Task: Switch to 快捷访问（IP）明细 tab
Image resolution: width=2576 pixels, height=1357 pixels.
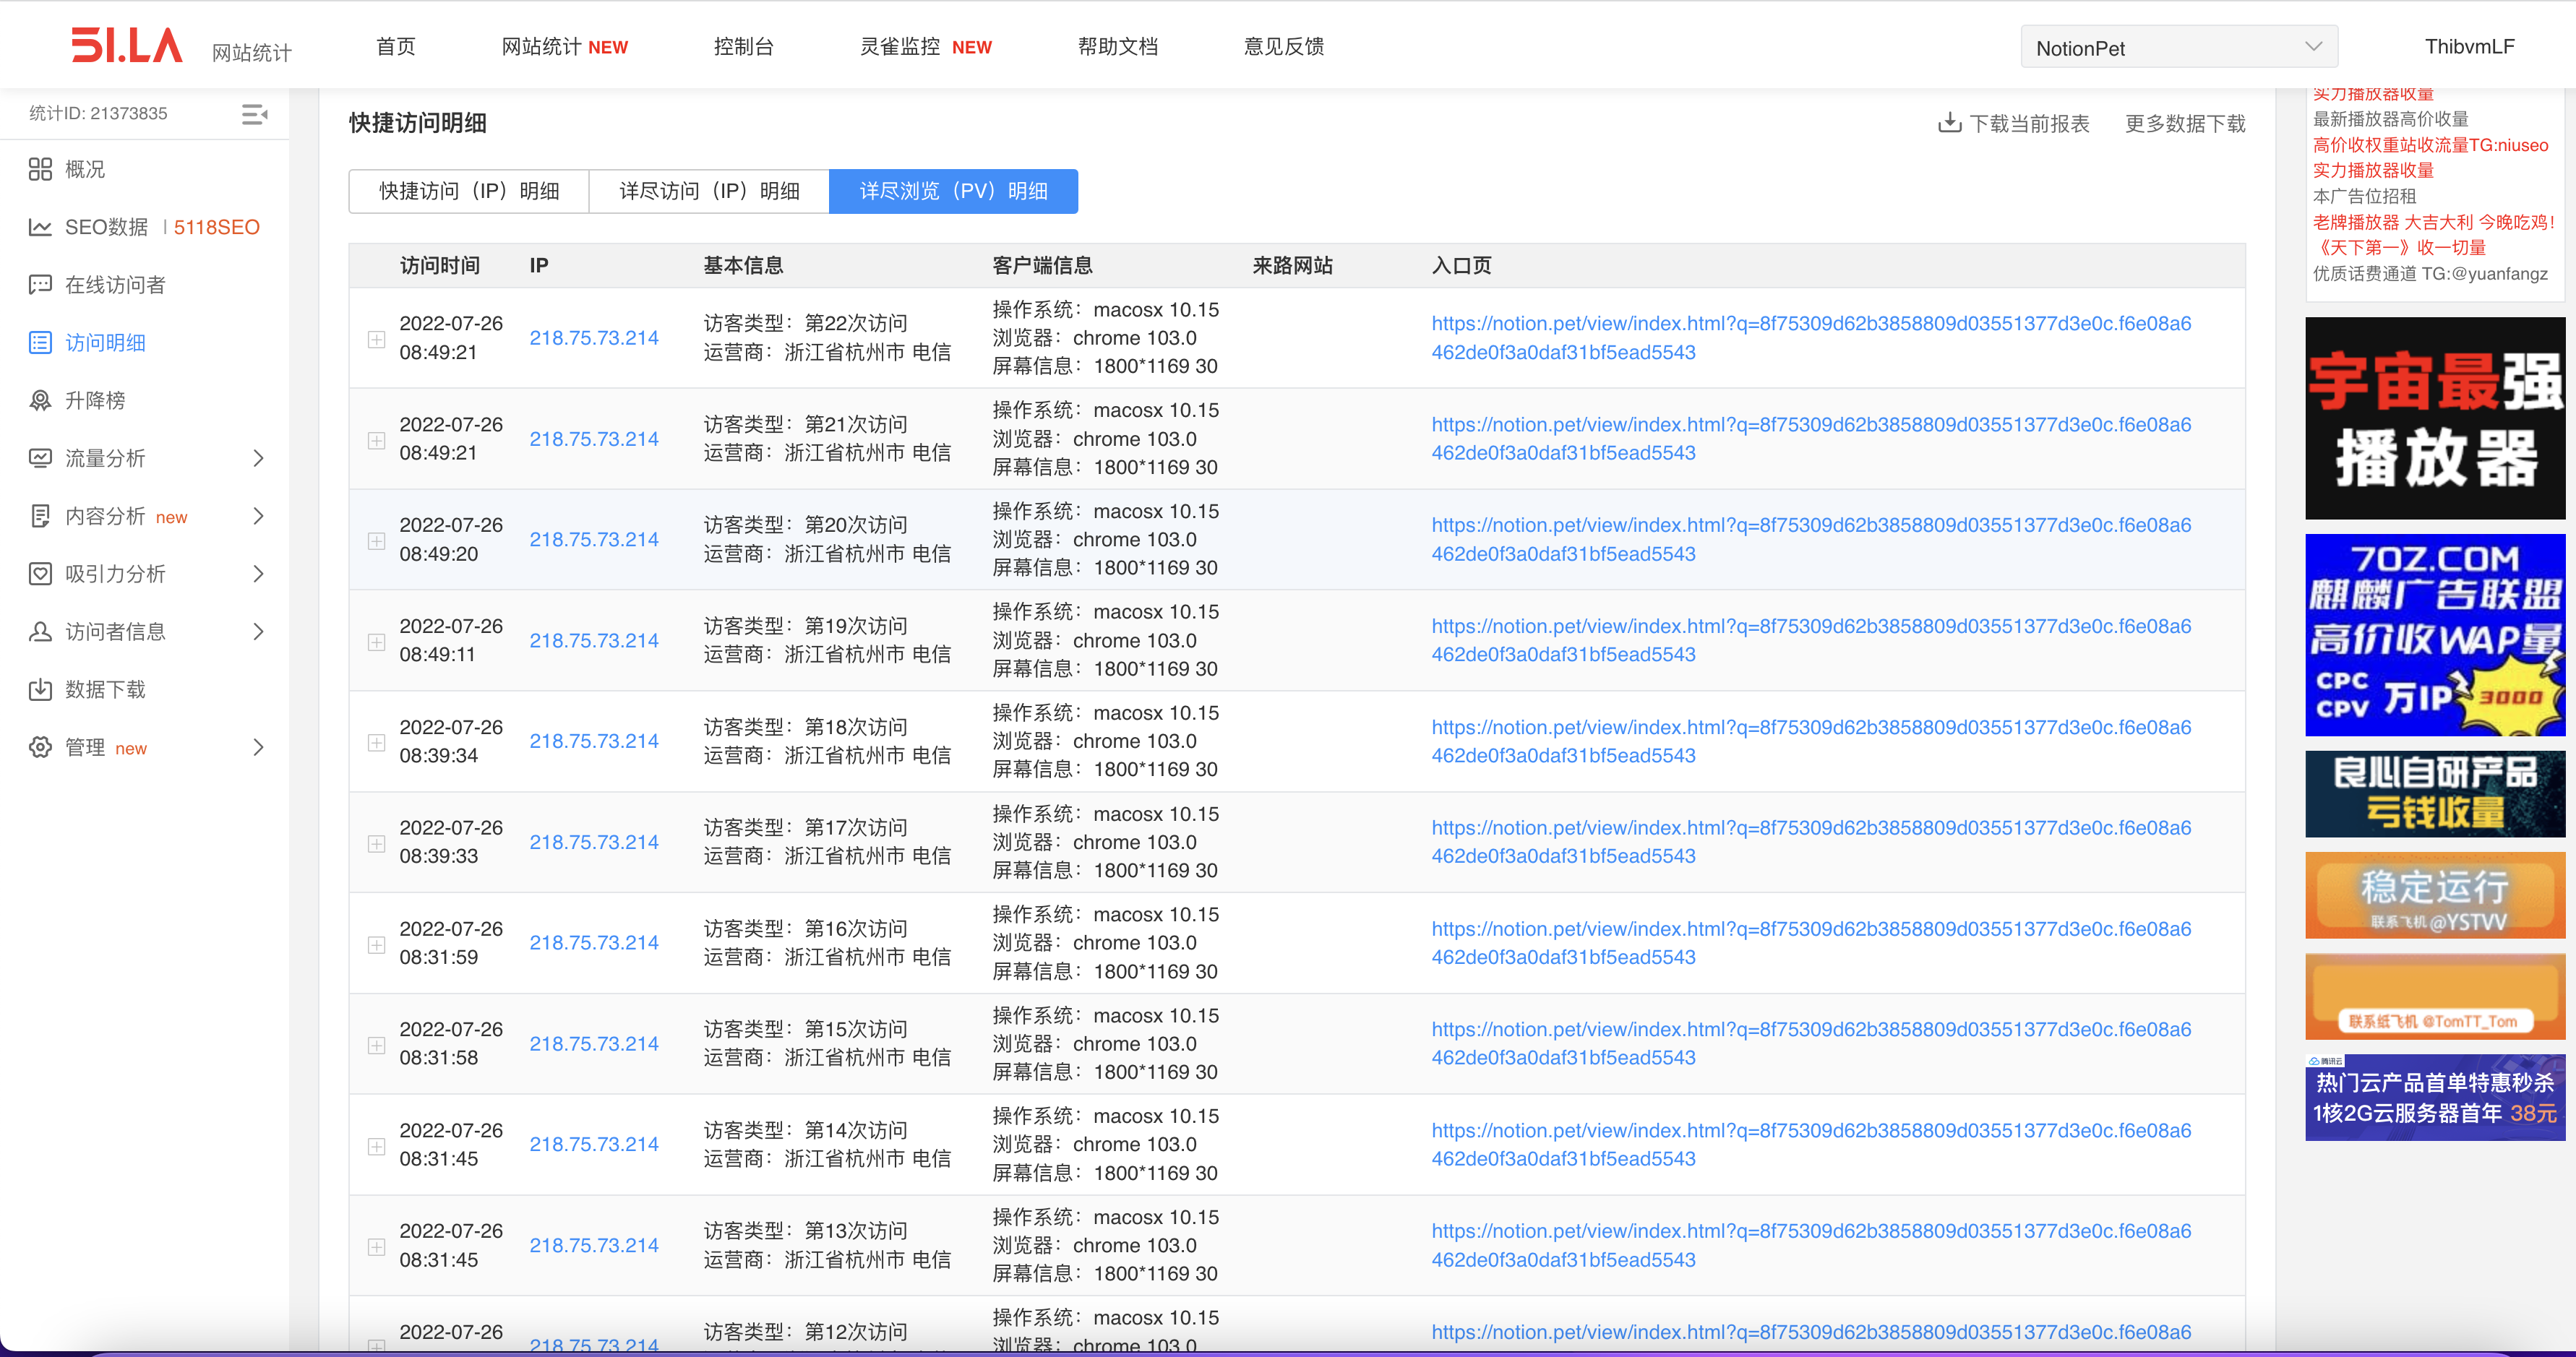Action: click(469, 191)
